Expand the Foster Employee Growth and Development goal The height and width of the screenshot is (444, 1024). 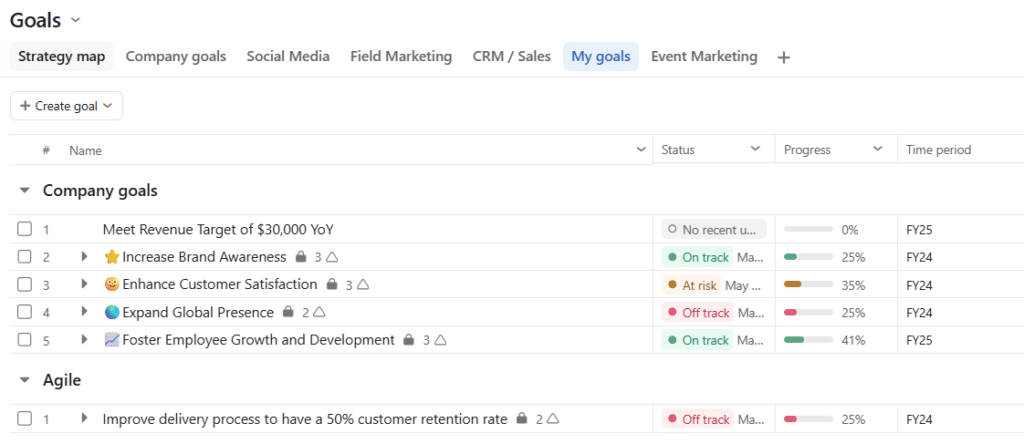pos(84,340)
